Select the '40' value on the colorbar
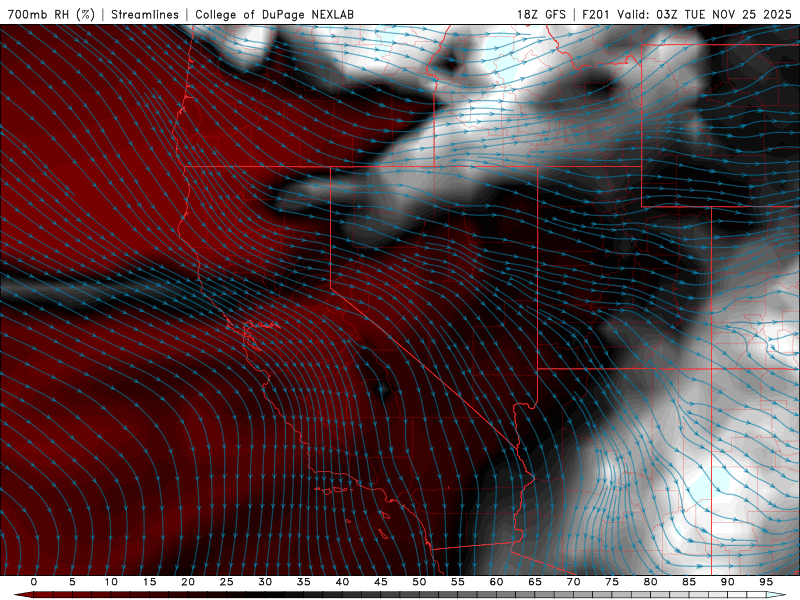The width and height of the screenshot is (800, 600). 342,582
